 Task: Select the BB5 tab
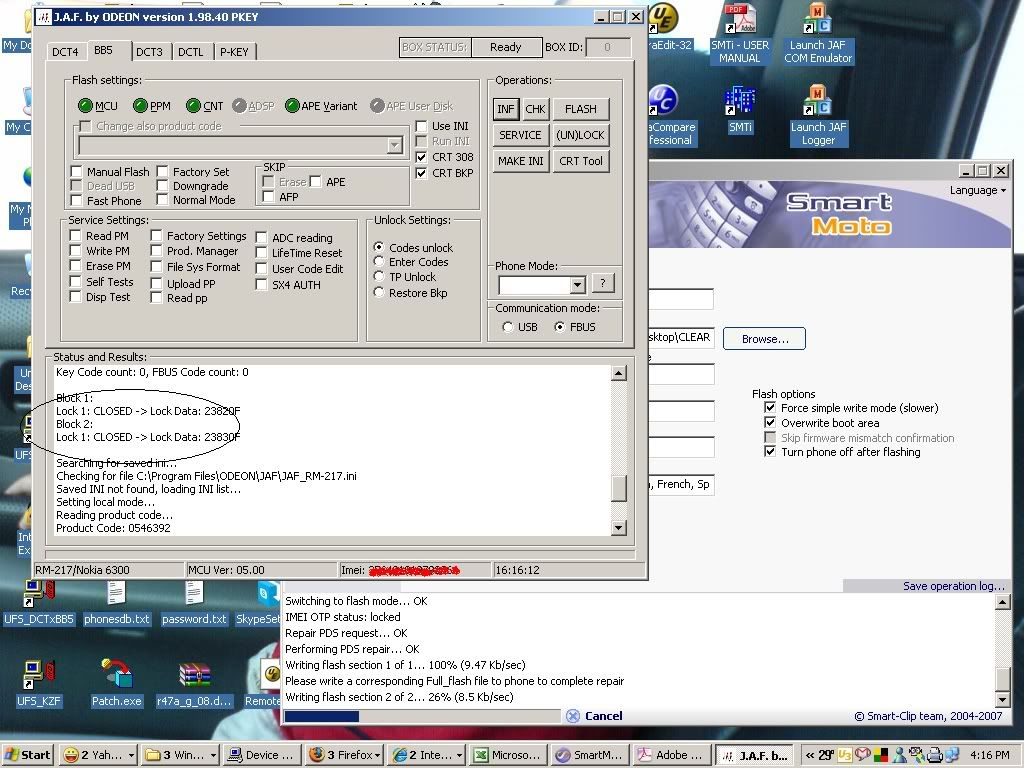[103, 50]
